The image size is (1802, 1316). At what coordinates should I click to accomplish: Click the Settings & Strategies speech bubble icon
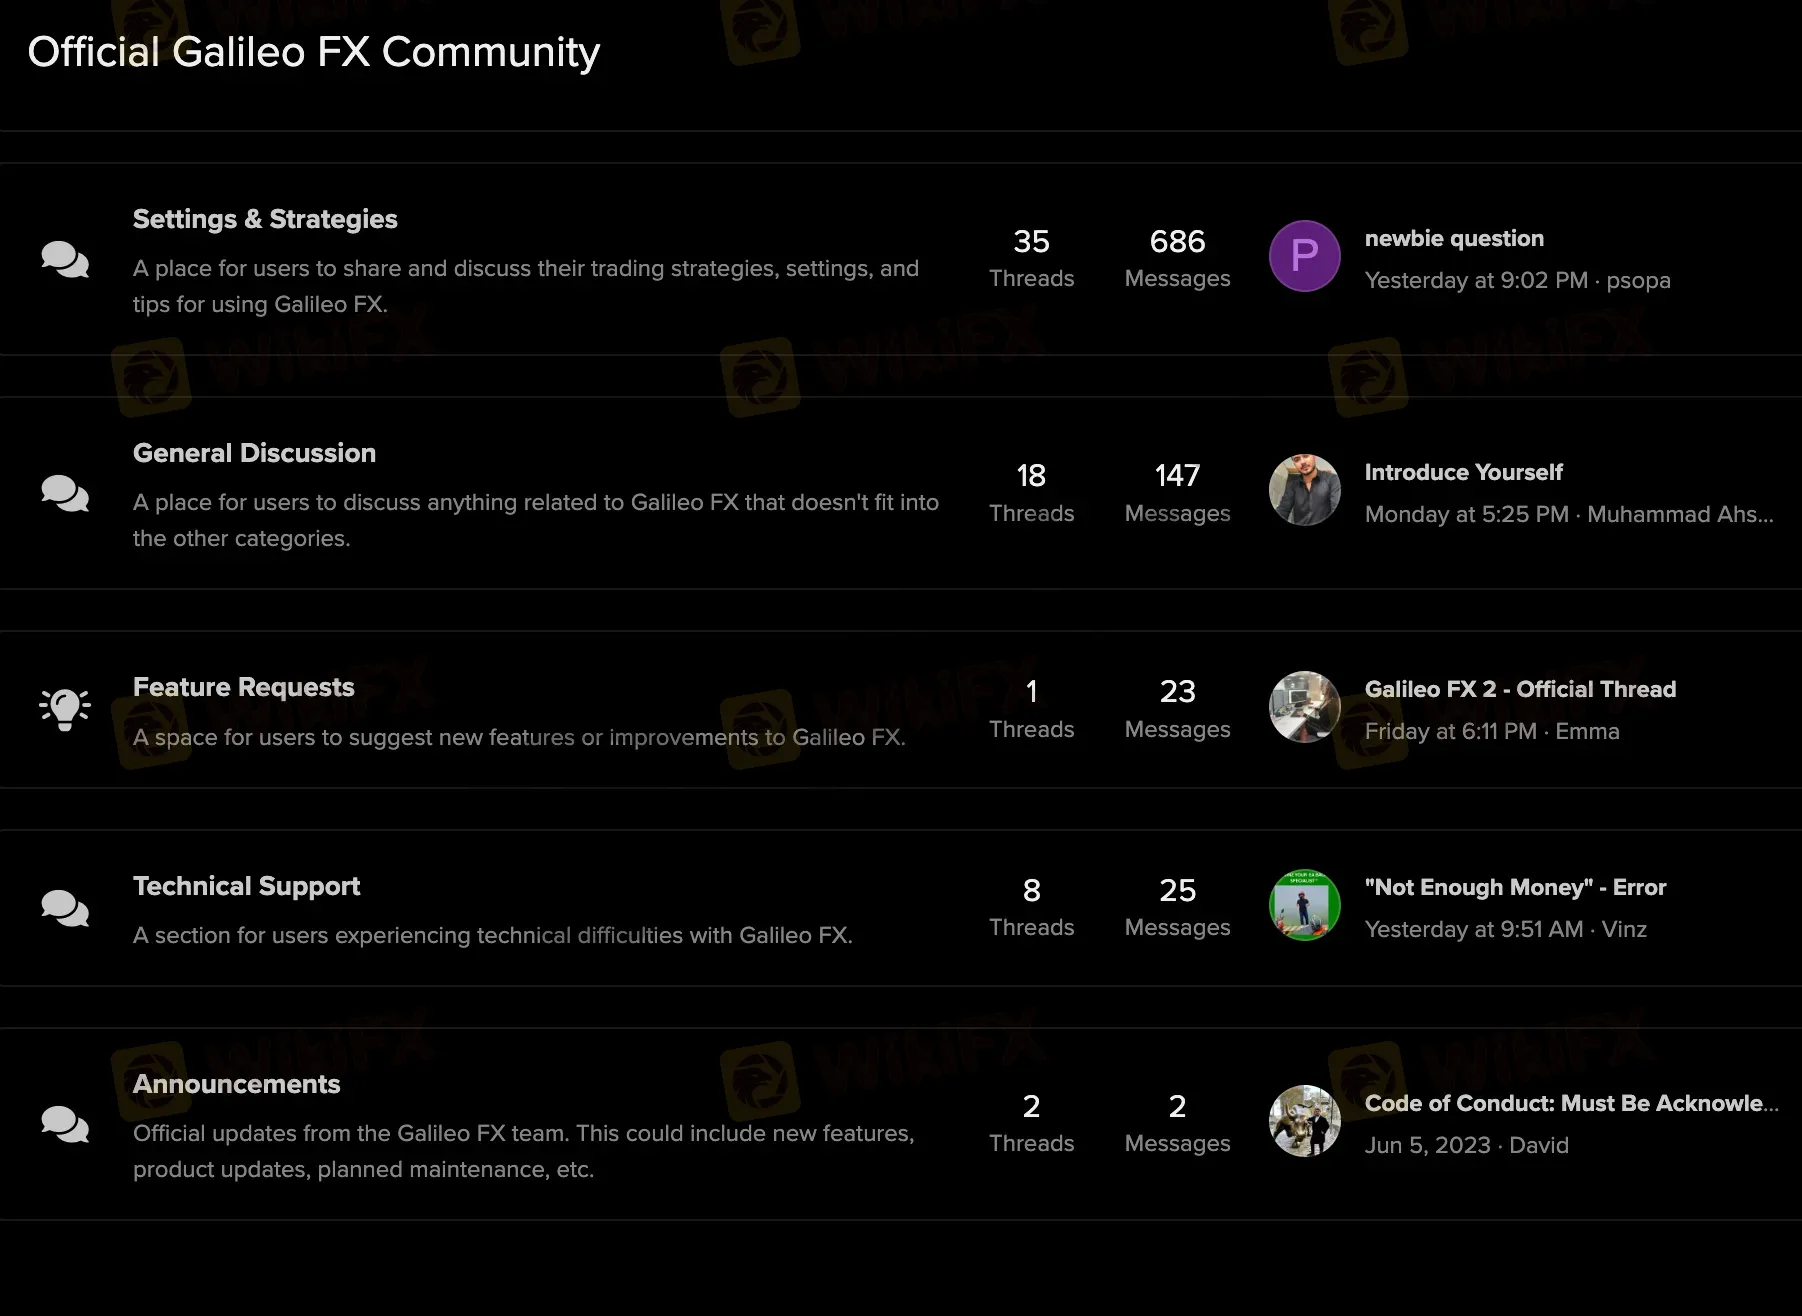pos(64,258)
